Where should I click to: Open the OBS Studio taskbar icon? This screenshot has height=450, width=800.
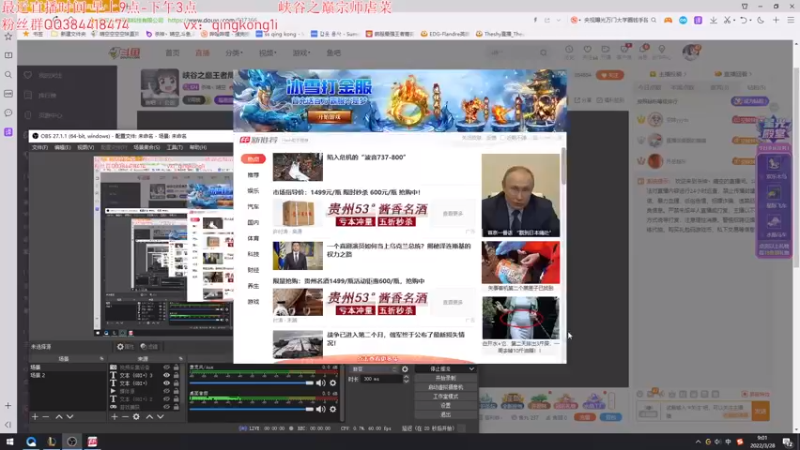coord(72,441)
